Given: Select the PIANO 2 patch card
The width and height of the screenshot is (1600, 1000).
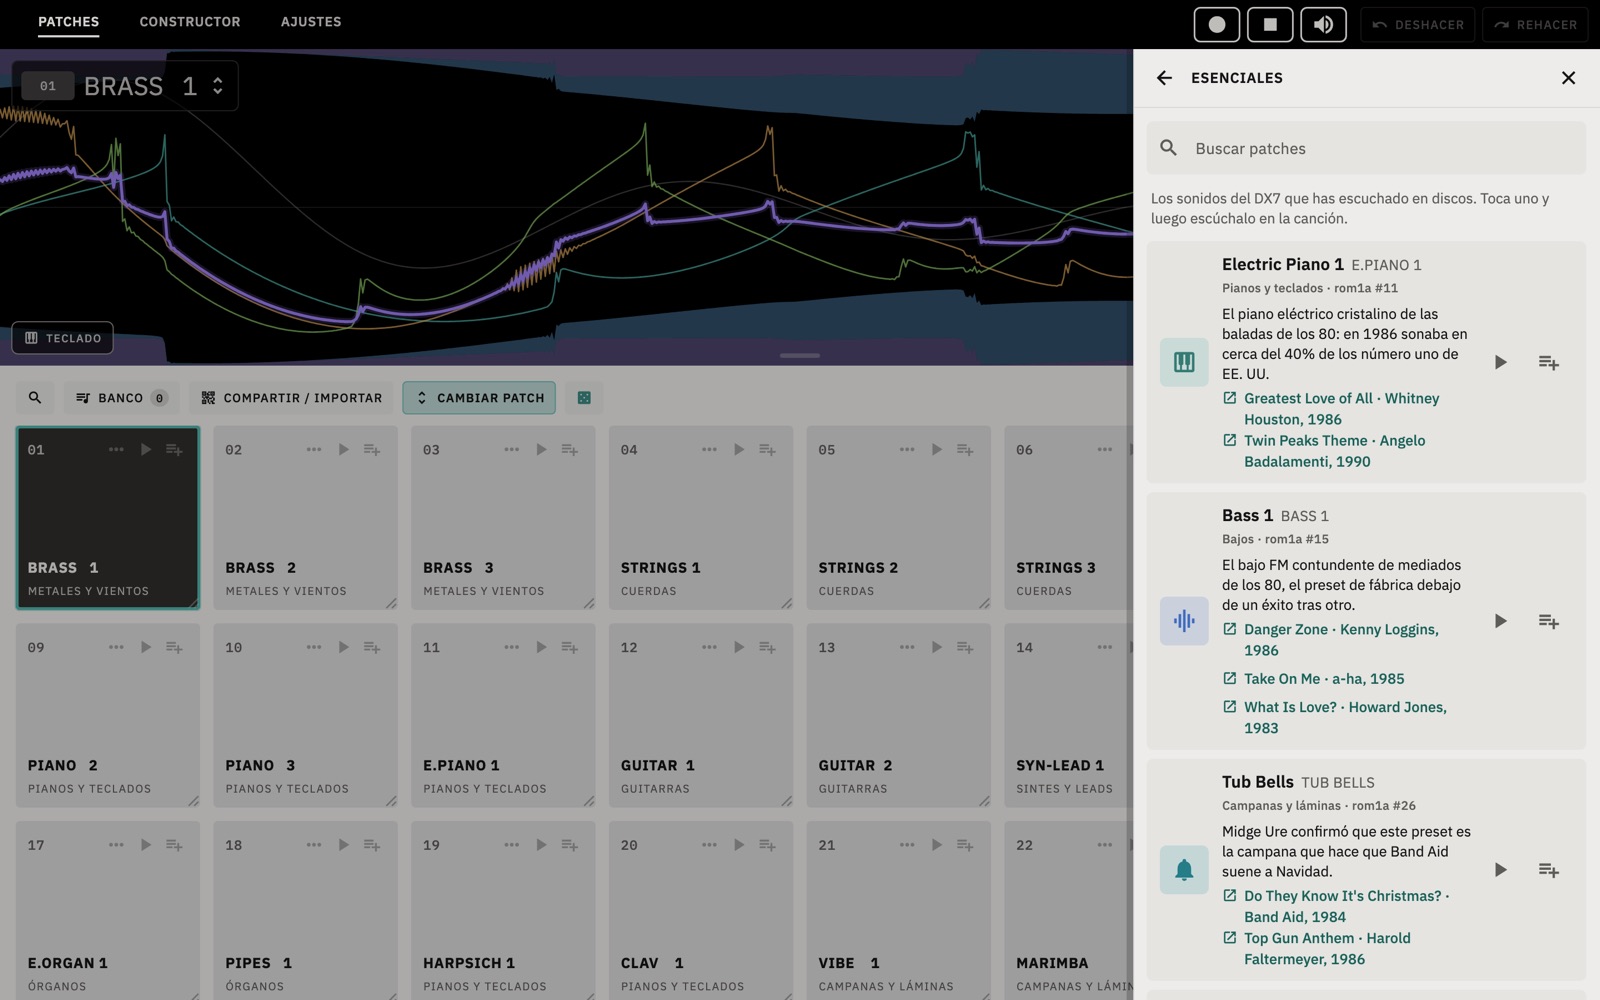Looking at the screenshot, I should (108, 715).
